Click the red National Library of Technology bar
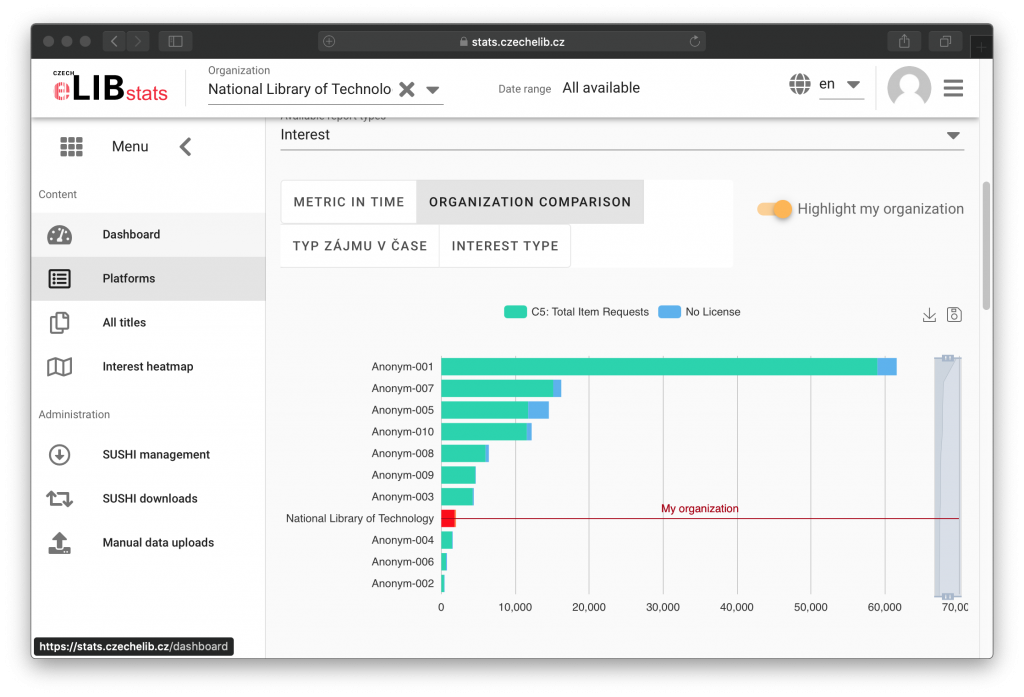This screenshot has width=1024, height=697. (x=448, y=519)
